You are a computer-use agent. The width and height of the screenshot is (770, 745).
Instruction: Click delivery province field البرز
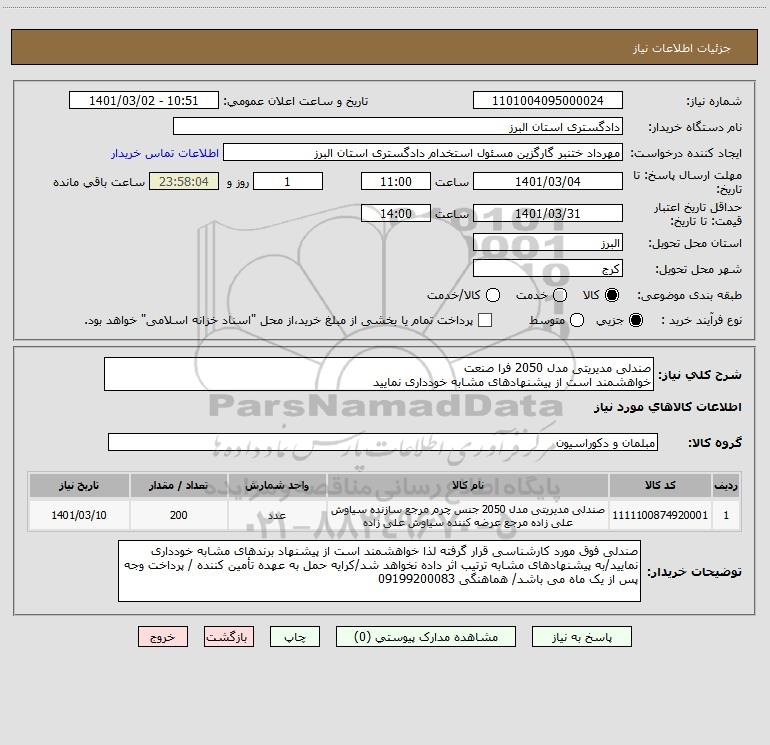click(x=548, y=243)
